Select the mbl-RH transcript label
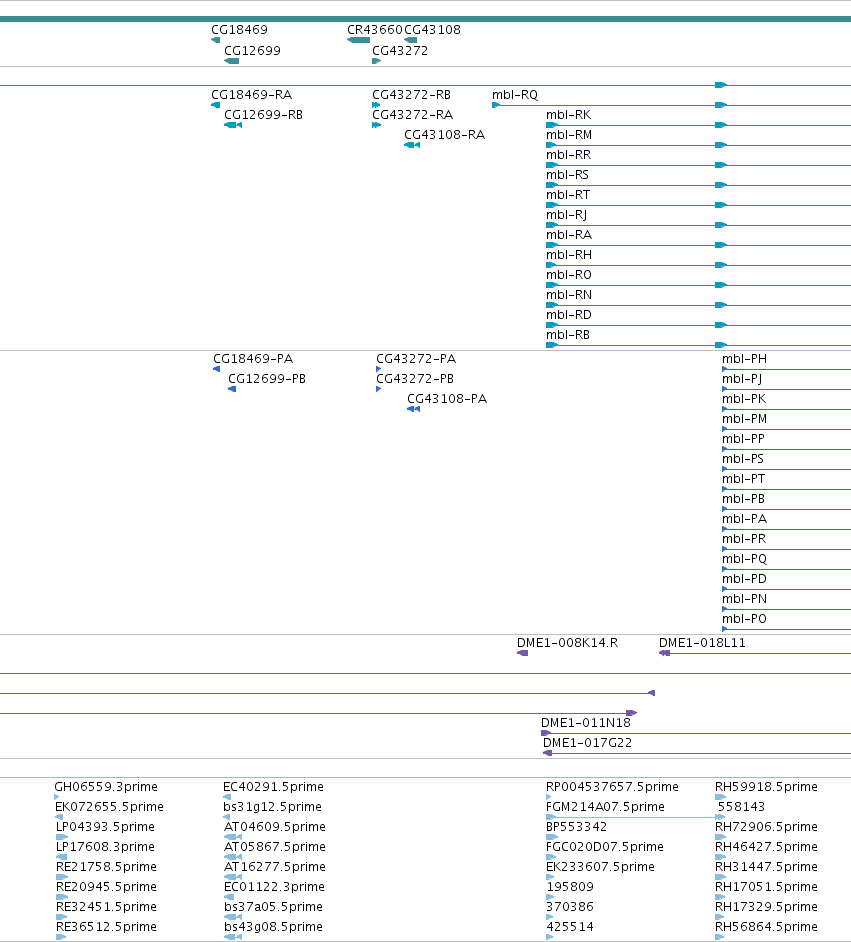The height and width of the screenshot is (942, 851). (569, 255)
